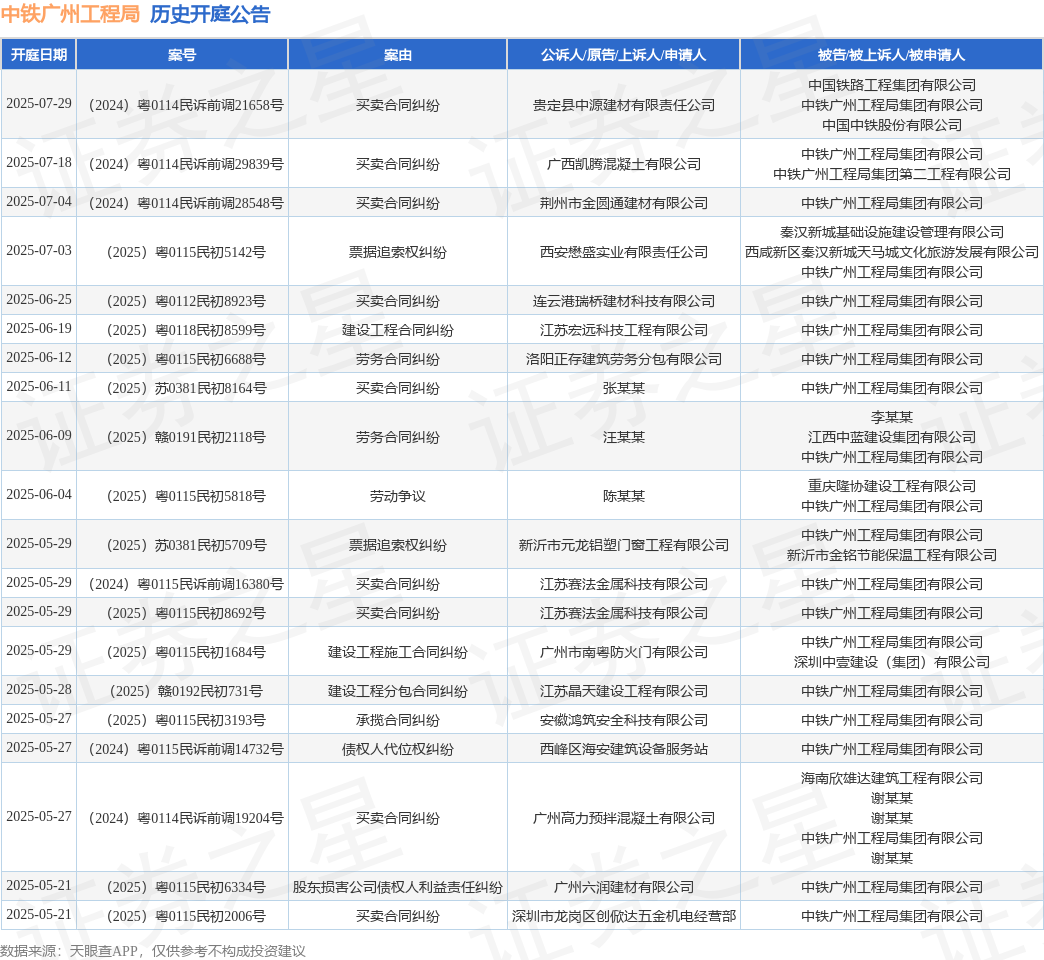Click defendant 李某某

tap(892, 417)
